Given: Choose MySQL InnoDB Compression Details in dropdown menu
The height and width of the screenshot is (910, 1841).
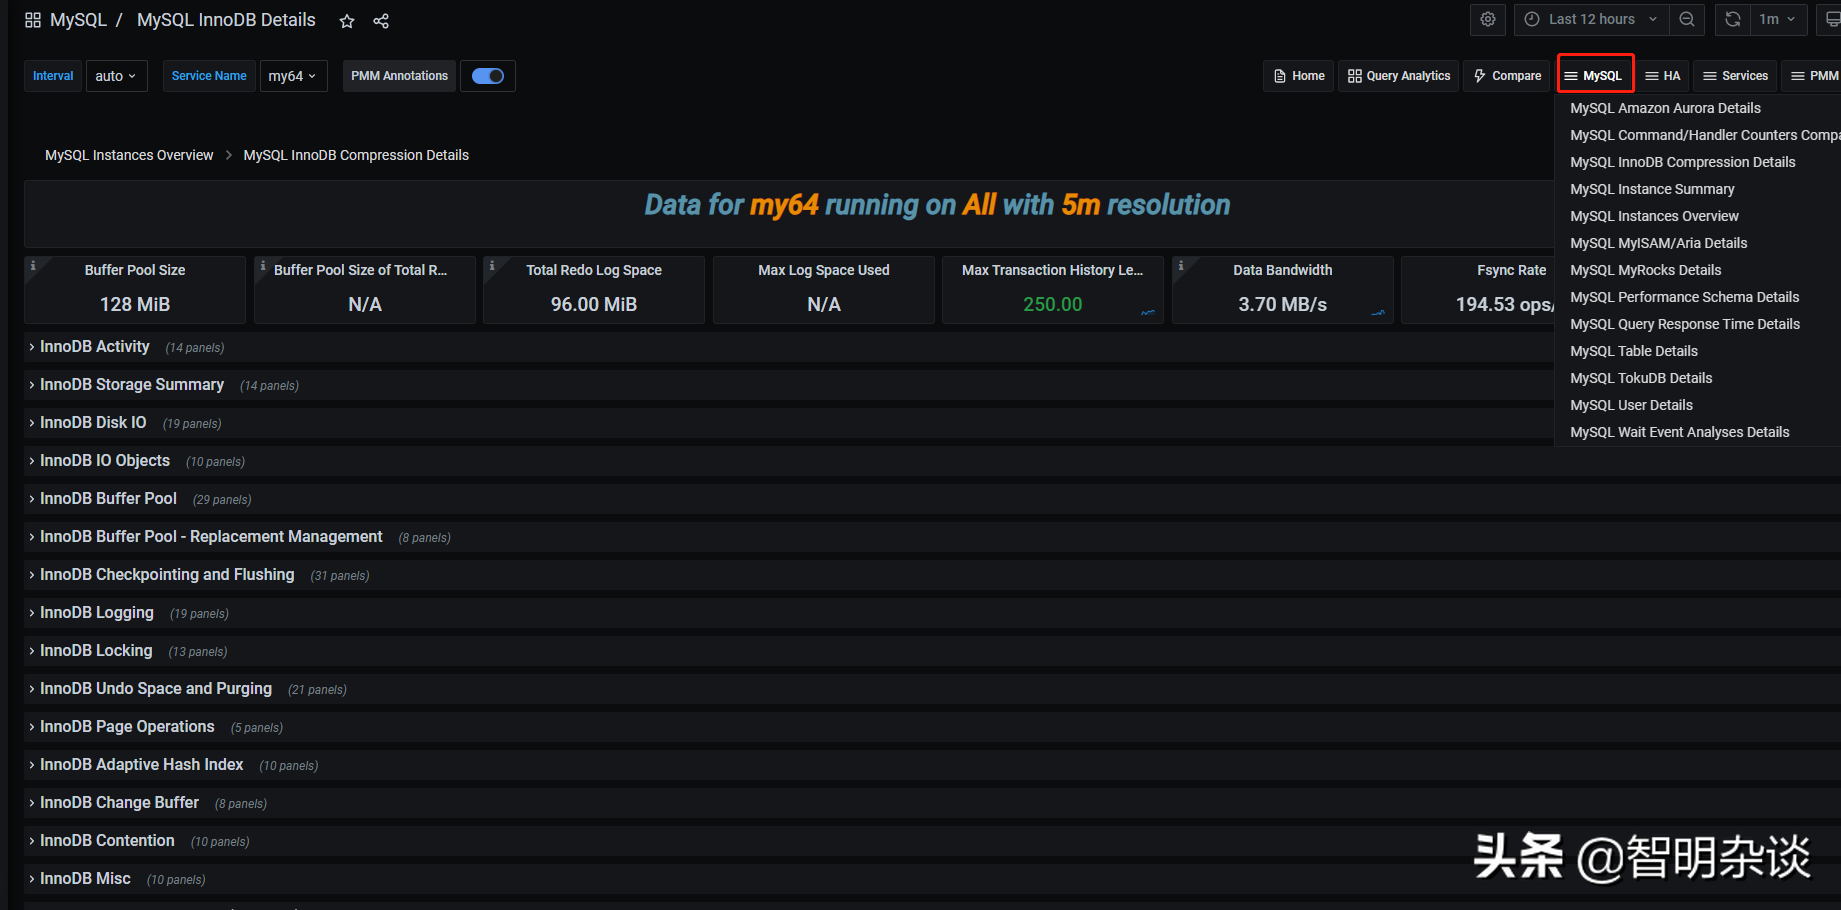Looking at the screenshot, I should 1682,162.
